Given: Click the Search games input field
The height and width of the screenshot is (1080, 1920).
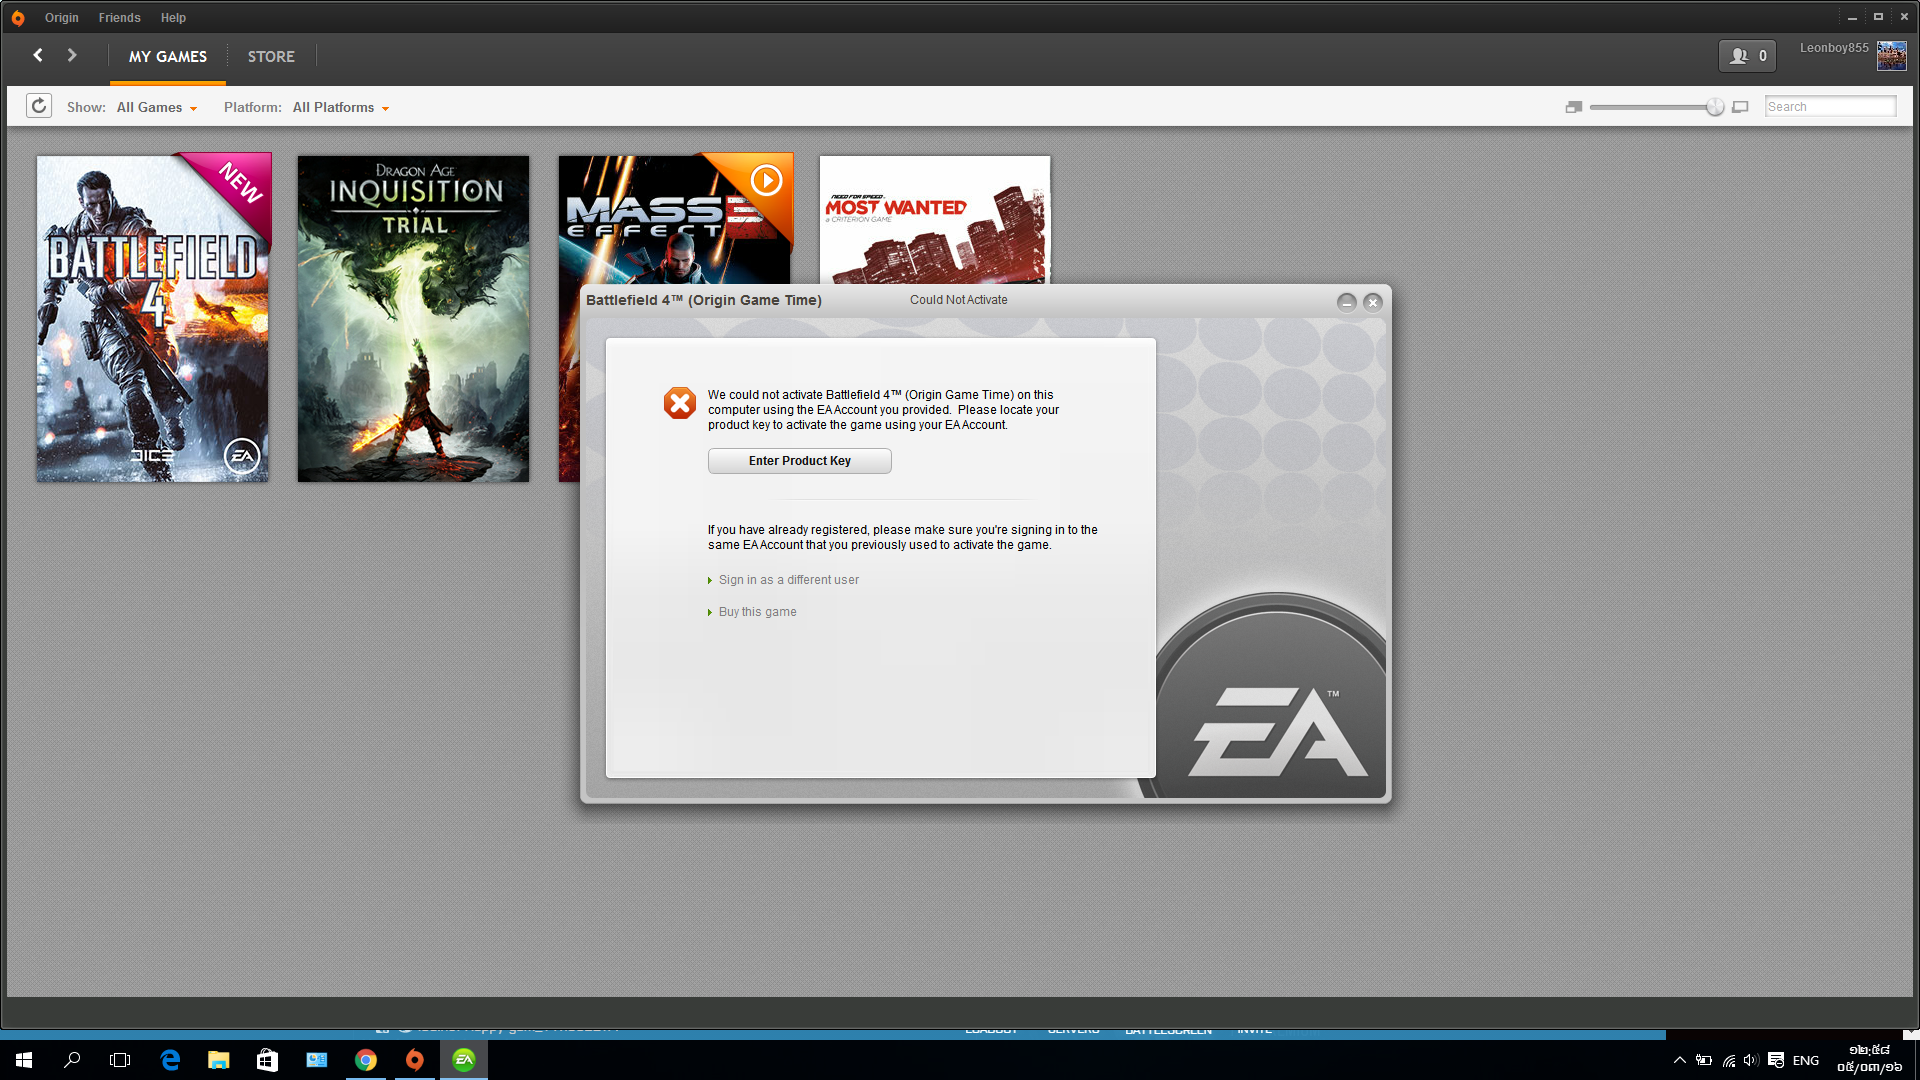Looking at the screenshot, I should [x=1829, y=107].
